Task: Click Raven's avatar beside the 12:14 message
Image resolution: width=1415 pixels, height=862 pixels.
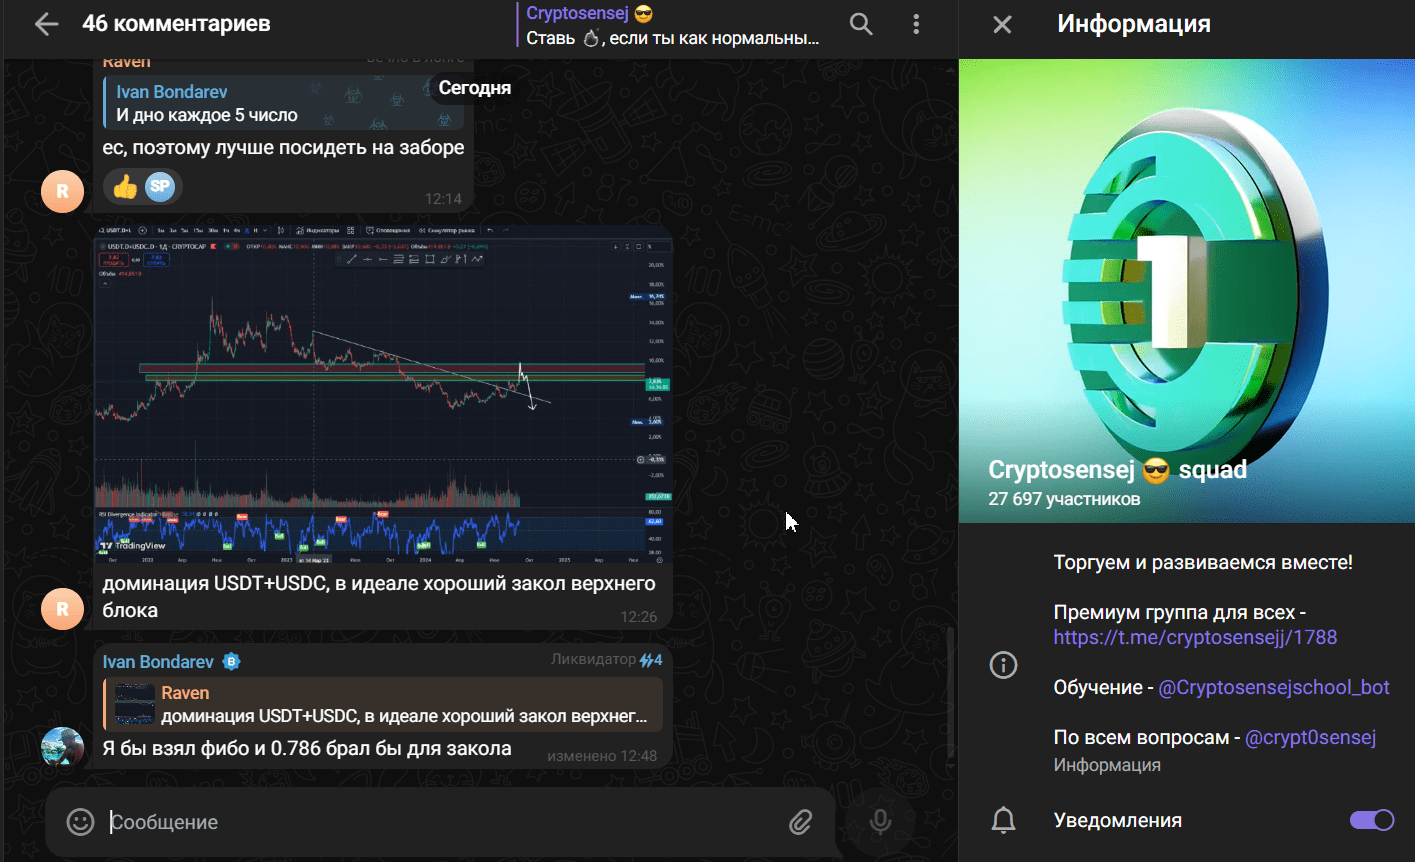Action: 62,191
